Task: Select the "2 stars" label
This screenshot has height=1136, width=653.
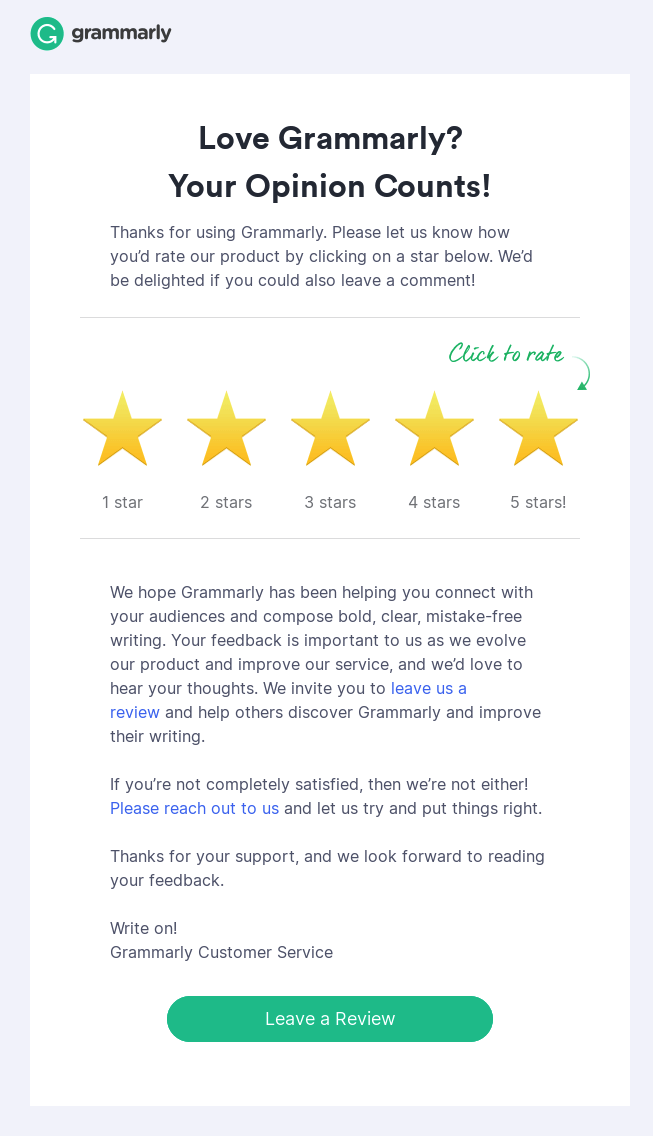Action: pyautogui.click(x=226, y=502)
